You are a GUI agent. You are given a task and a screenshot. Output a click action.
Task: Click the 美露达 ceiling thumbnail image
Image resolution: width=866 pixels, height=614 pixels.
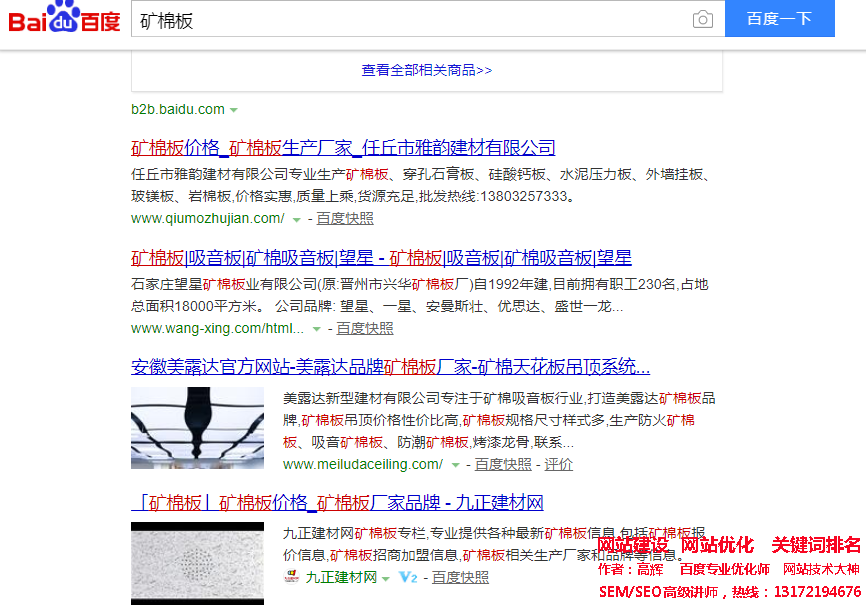197,428
